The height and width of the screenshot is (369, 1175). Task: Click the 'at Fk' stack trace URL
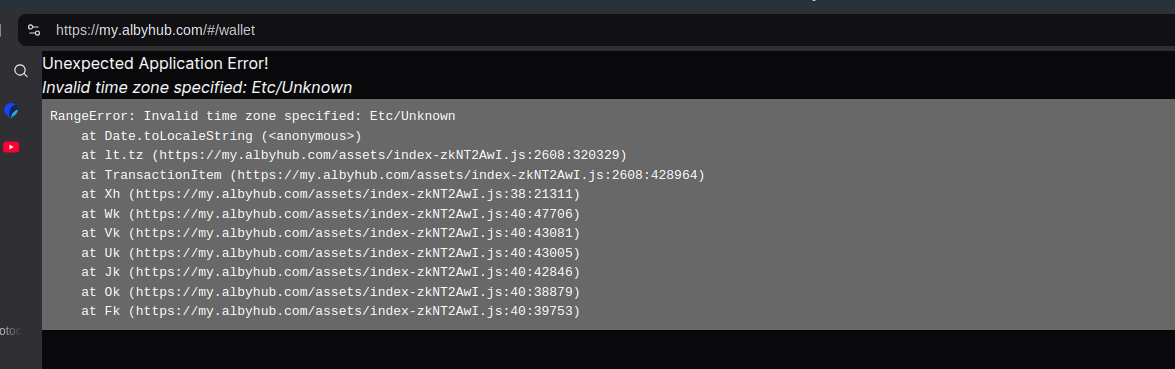pyautogui.click(x=354, y=310)
